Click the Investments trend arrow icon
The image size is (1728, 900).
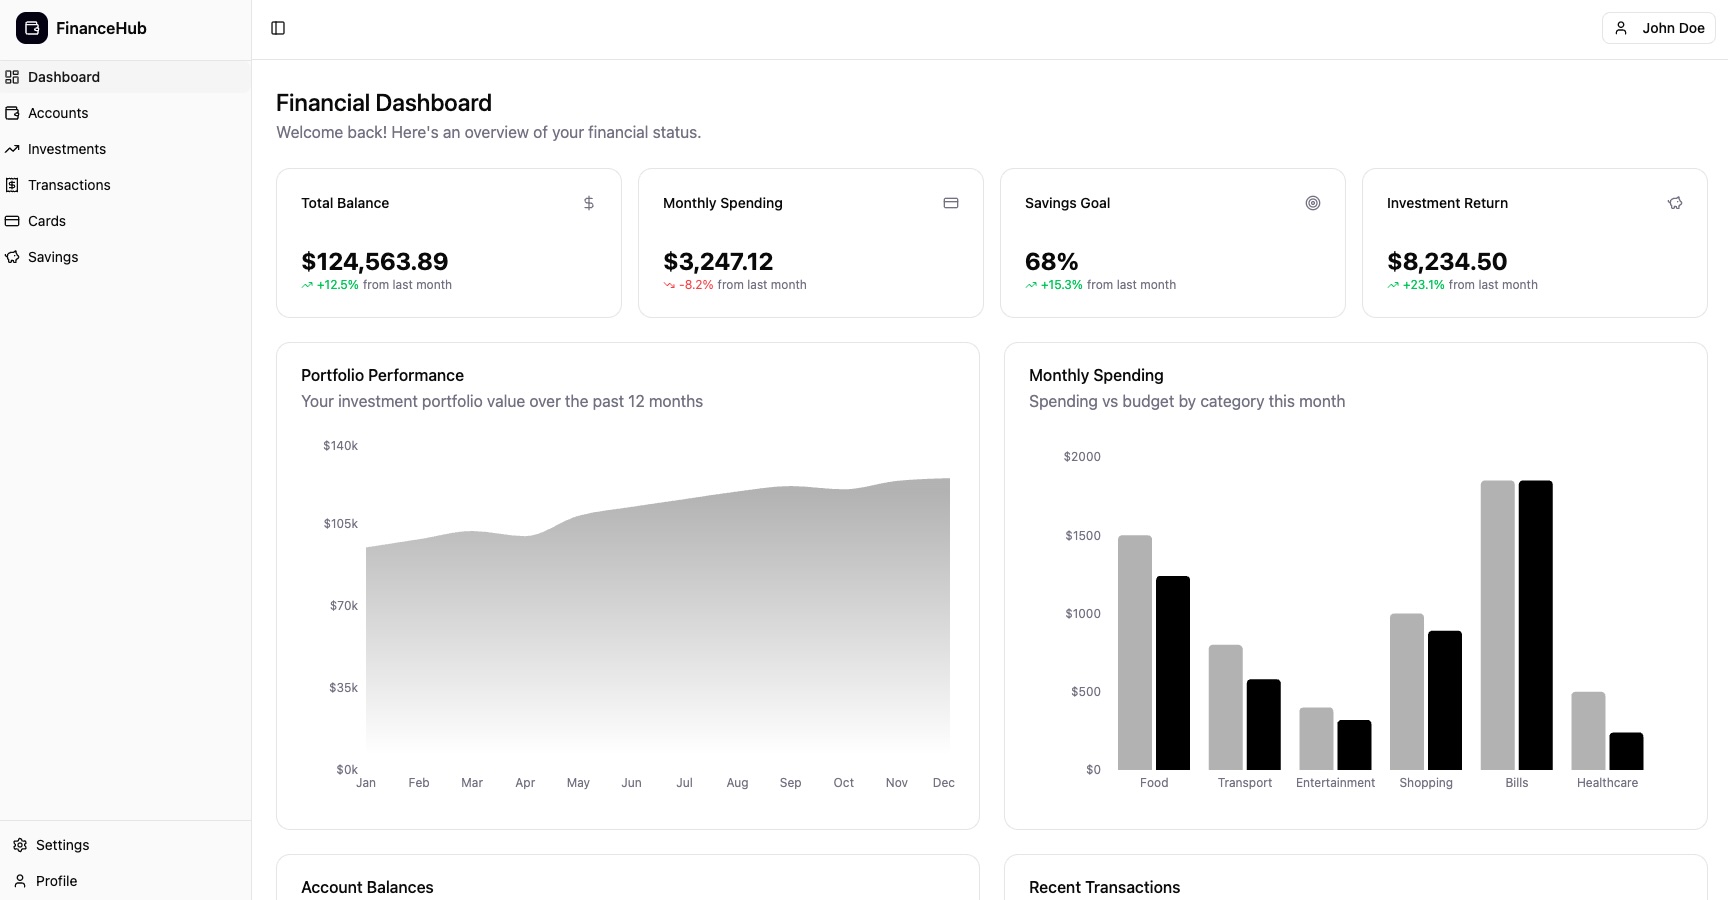point(12,149)
